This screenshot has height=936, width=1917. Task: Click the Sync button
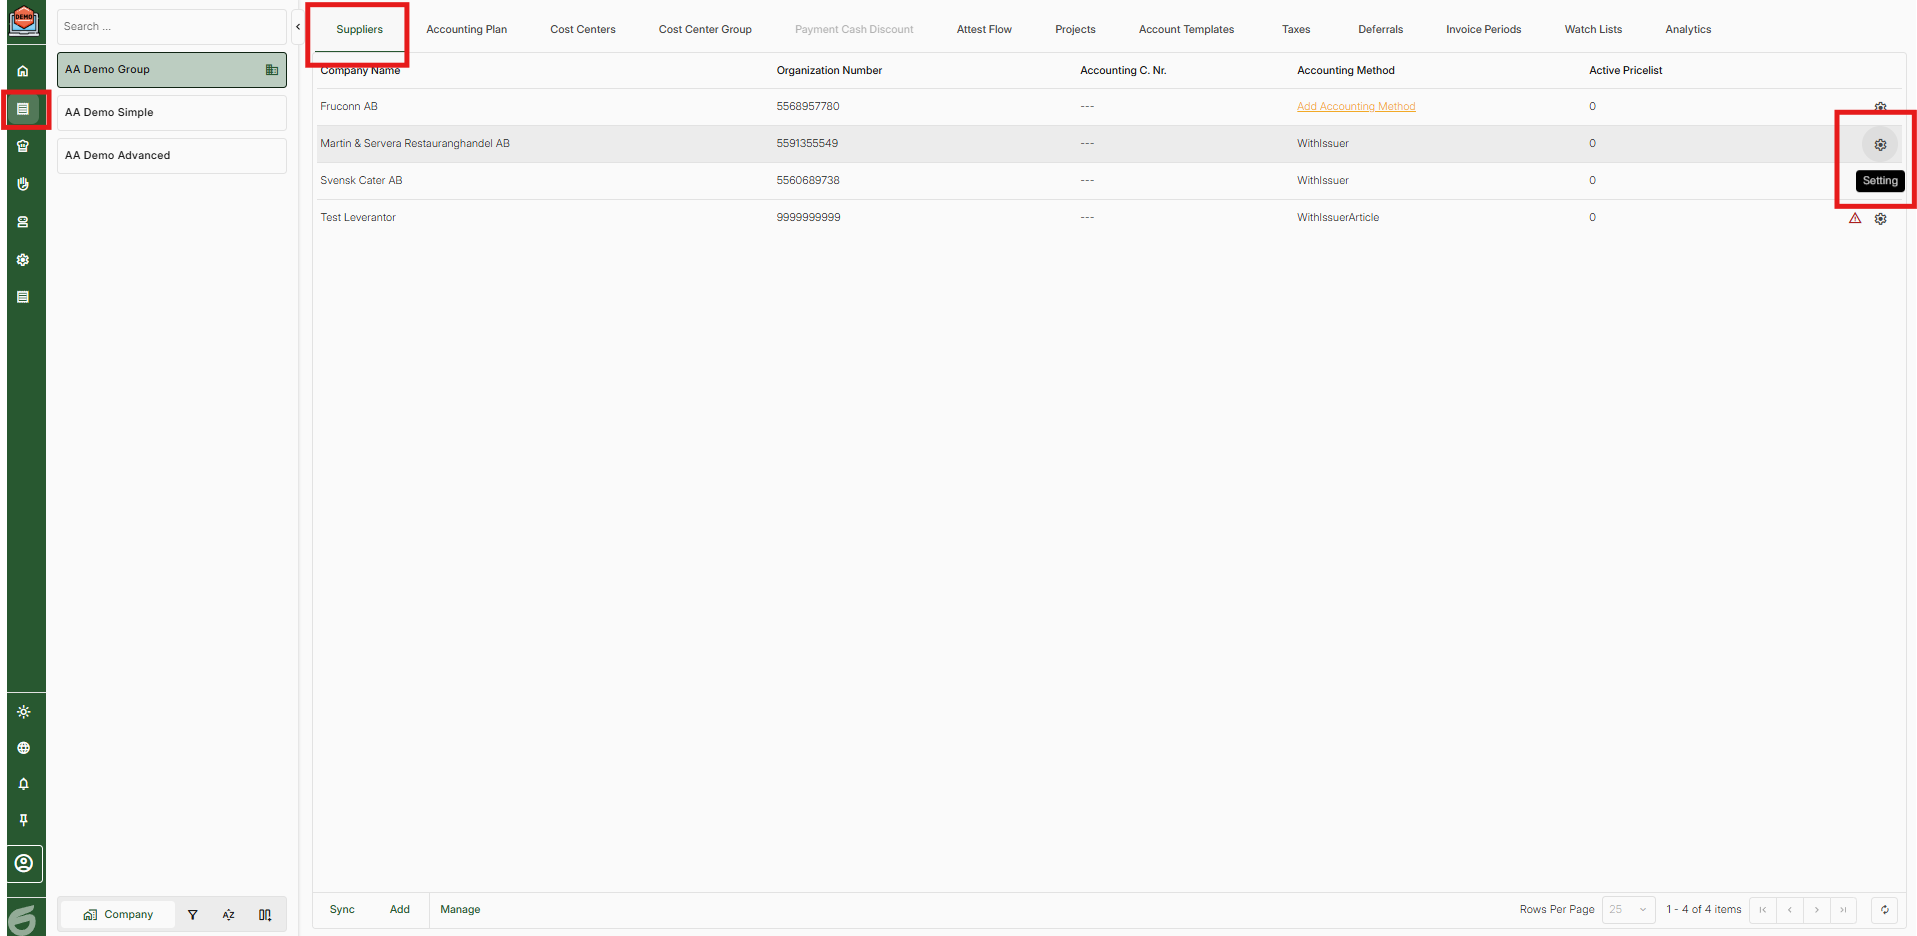[x=342, y=910]
